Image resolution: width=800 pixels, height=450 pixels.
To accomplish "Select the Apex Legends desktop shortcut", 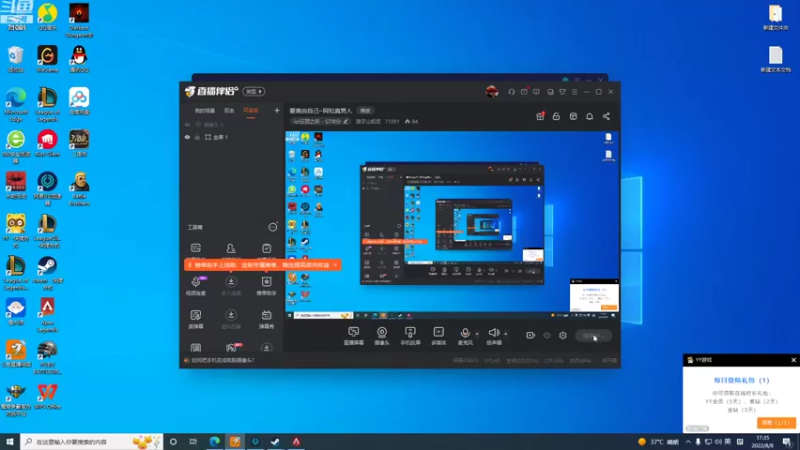I will pyautogui.click(x=47, y=315).
